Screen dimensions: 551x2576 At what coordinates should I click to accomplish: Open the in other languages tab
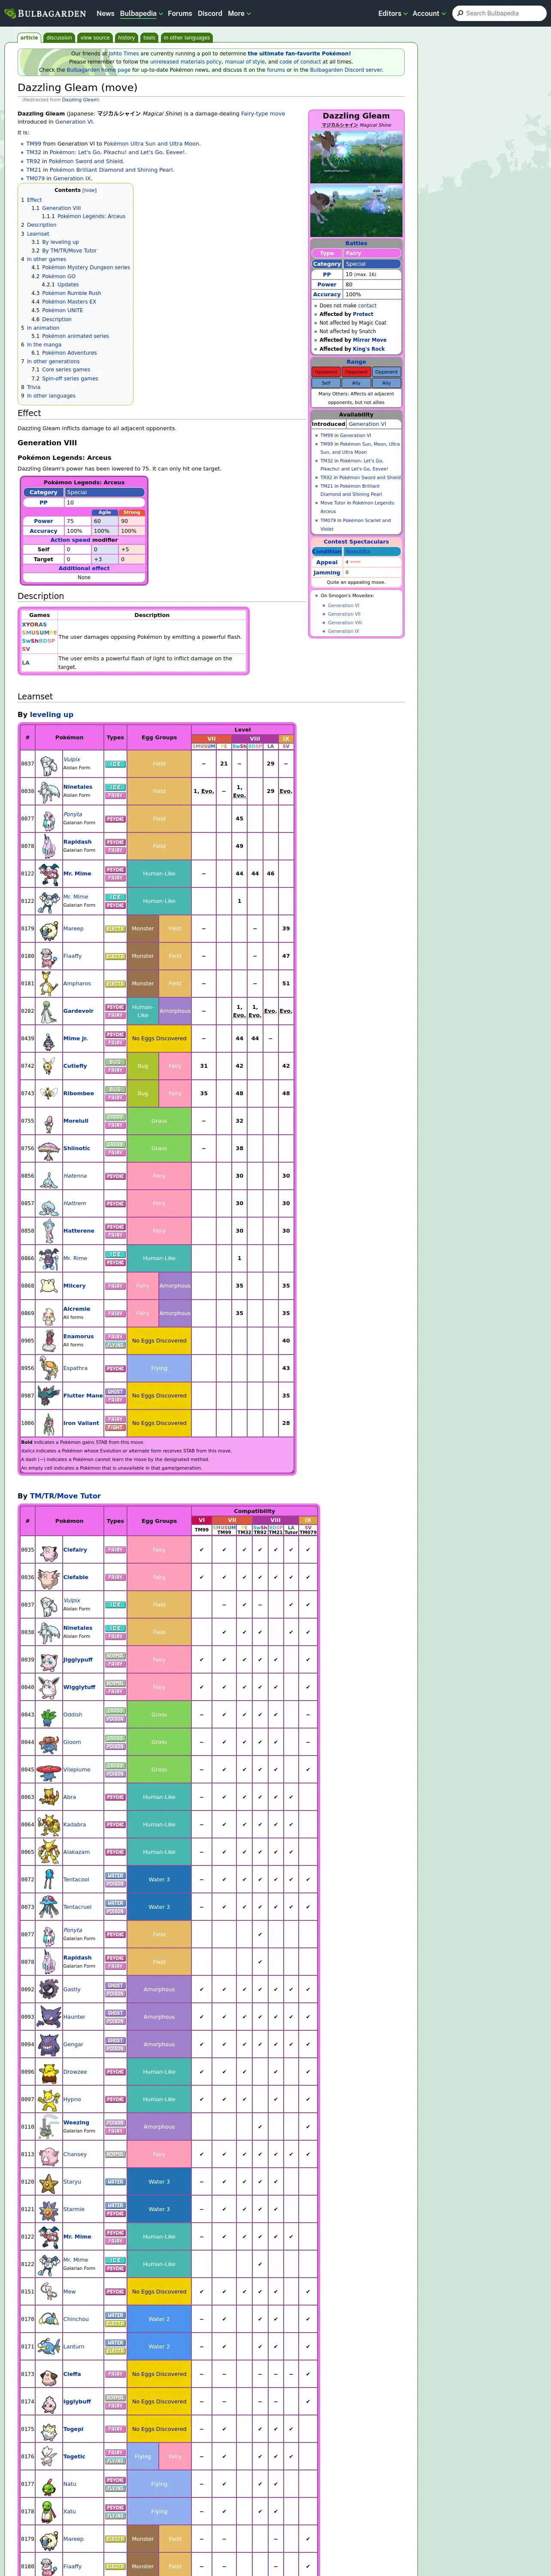[187, 38]
